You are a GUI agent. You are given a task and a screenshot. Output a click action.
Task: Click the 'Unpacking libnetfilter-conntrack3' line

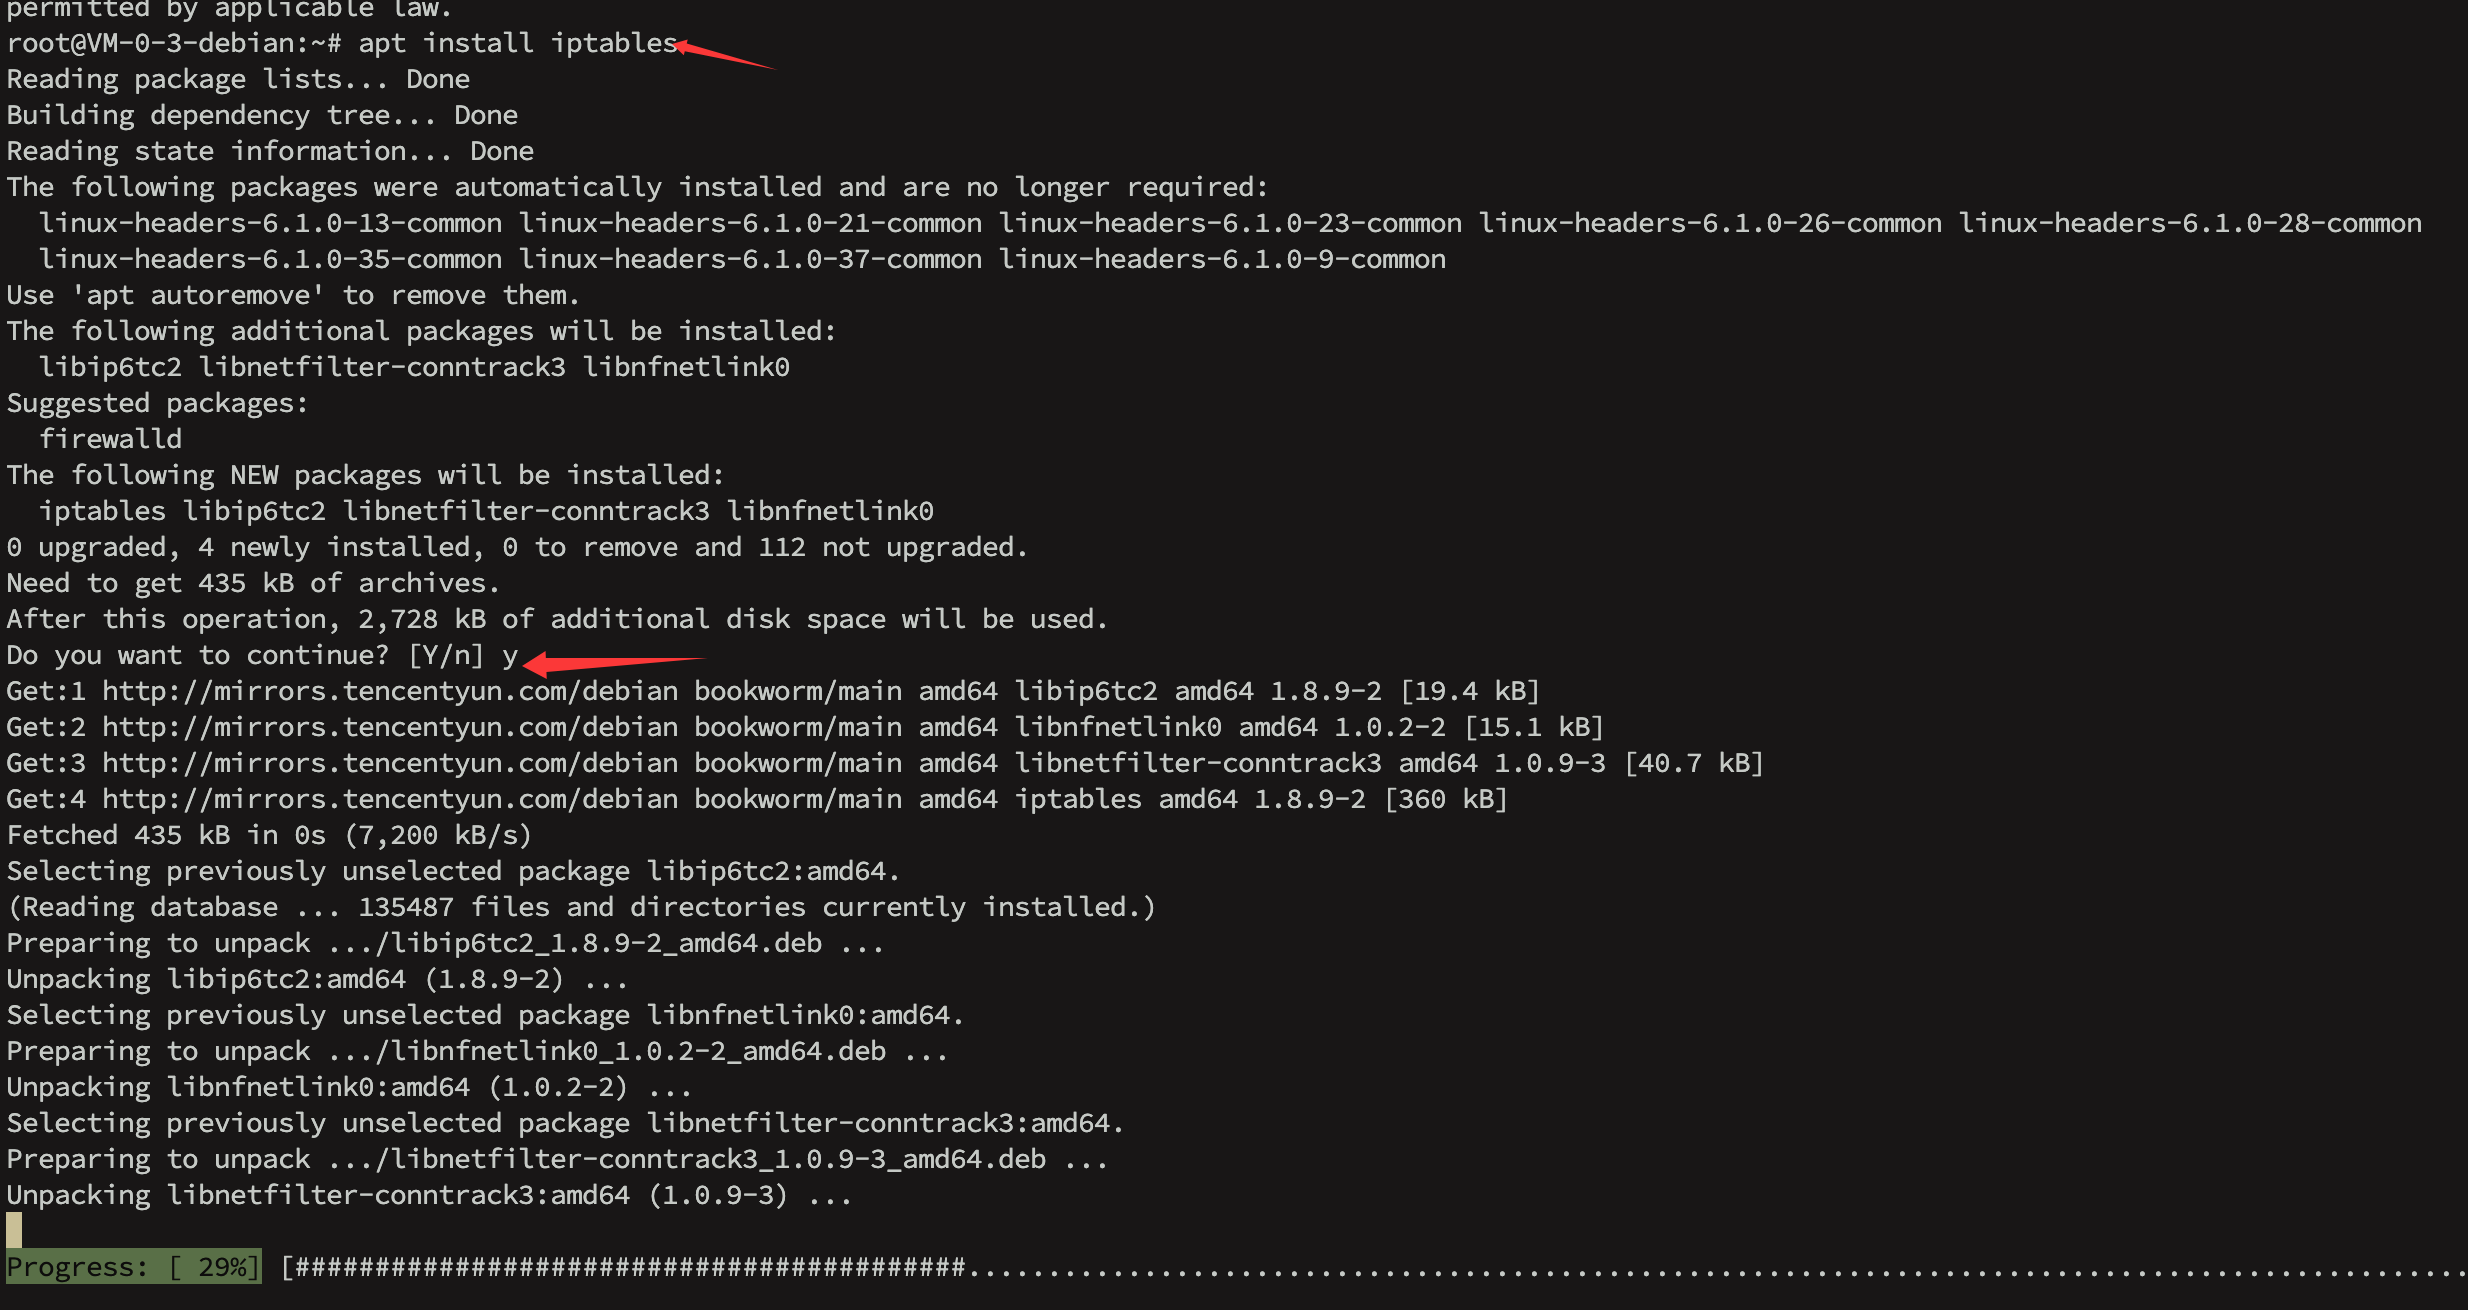pos(428,1195)
